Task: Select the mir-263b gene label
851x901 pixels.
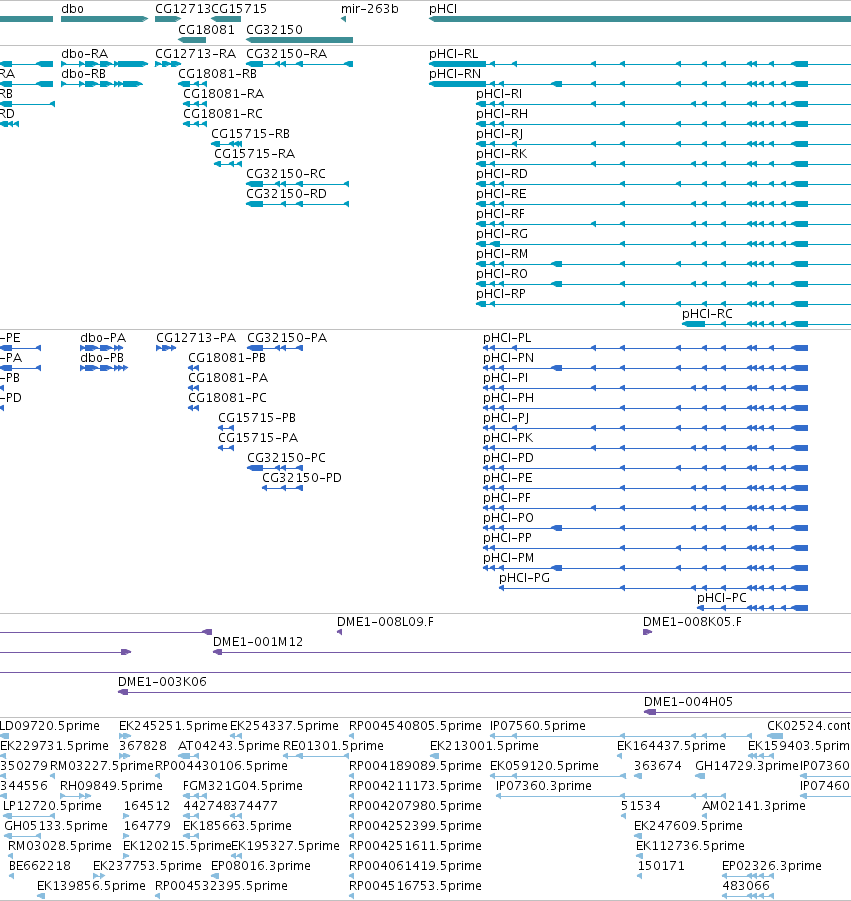Action: tap(369, 9)
